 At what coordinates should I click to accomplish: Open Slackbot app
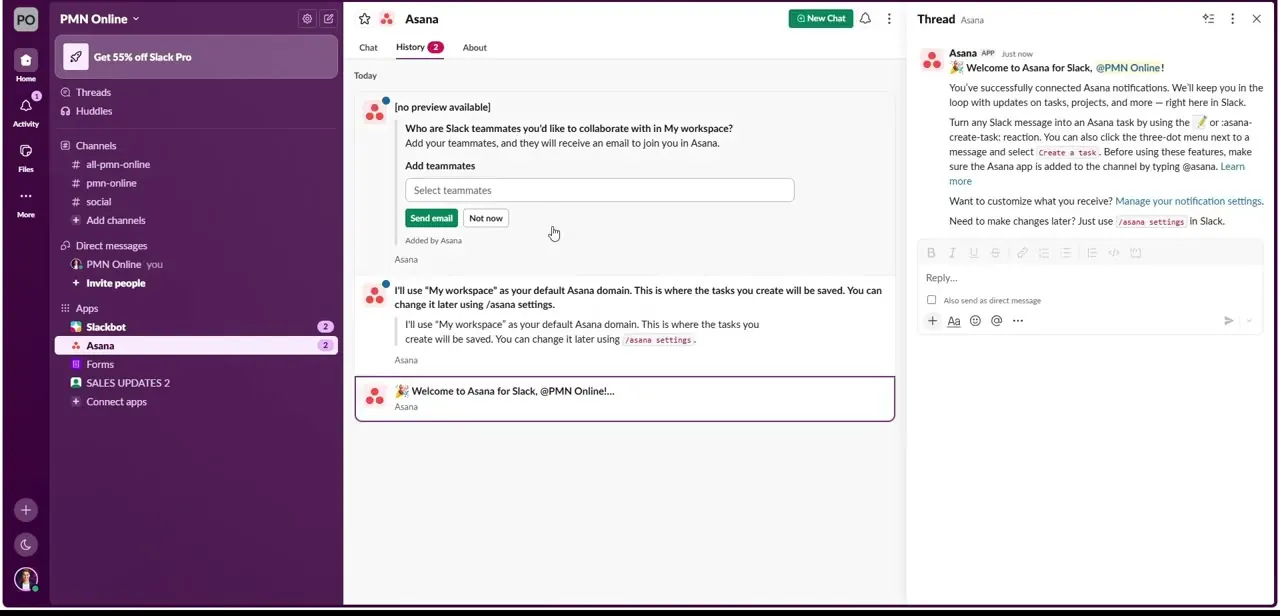point(196,327)
